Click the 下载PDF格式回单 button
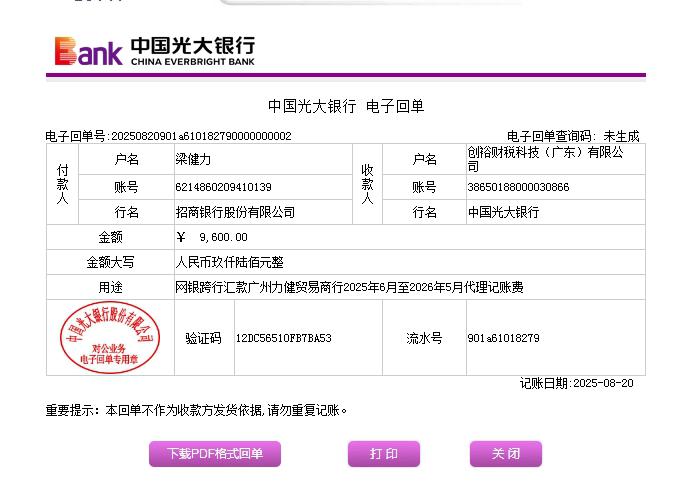Viewport: 690px width, 487px height. (x=215, y=454)
